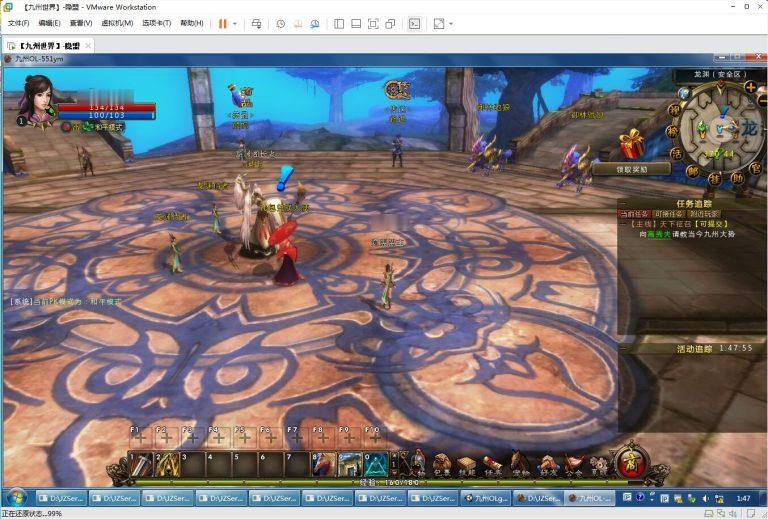Open VMware 查看(V) menu
The image size is (768, 519).
point(81,23)
